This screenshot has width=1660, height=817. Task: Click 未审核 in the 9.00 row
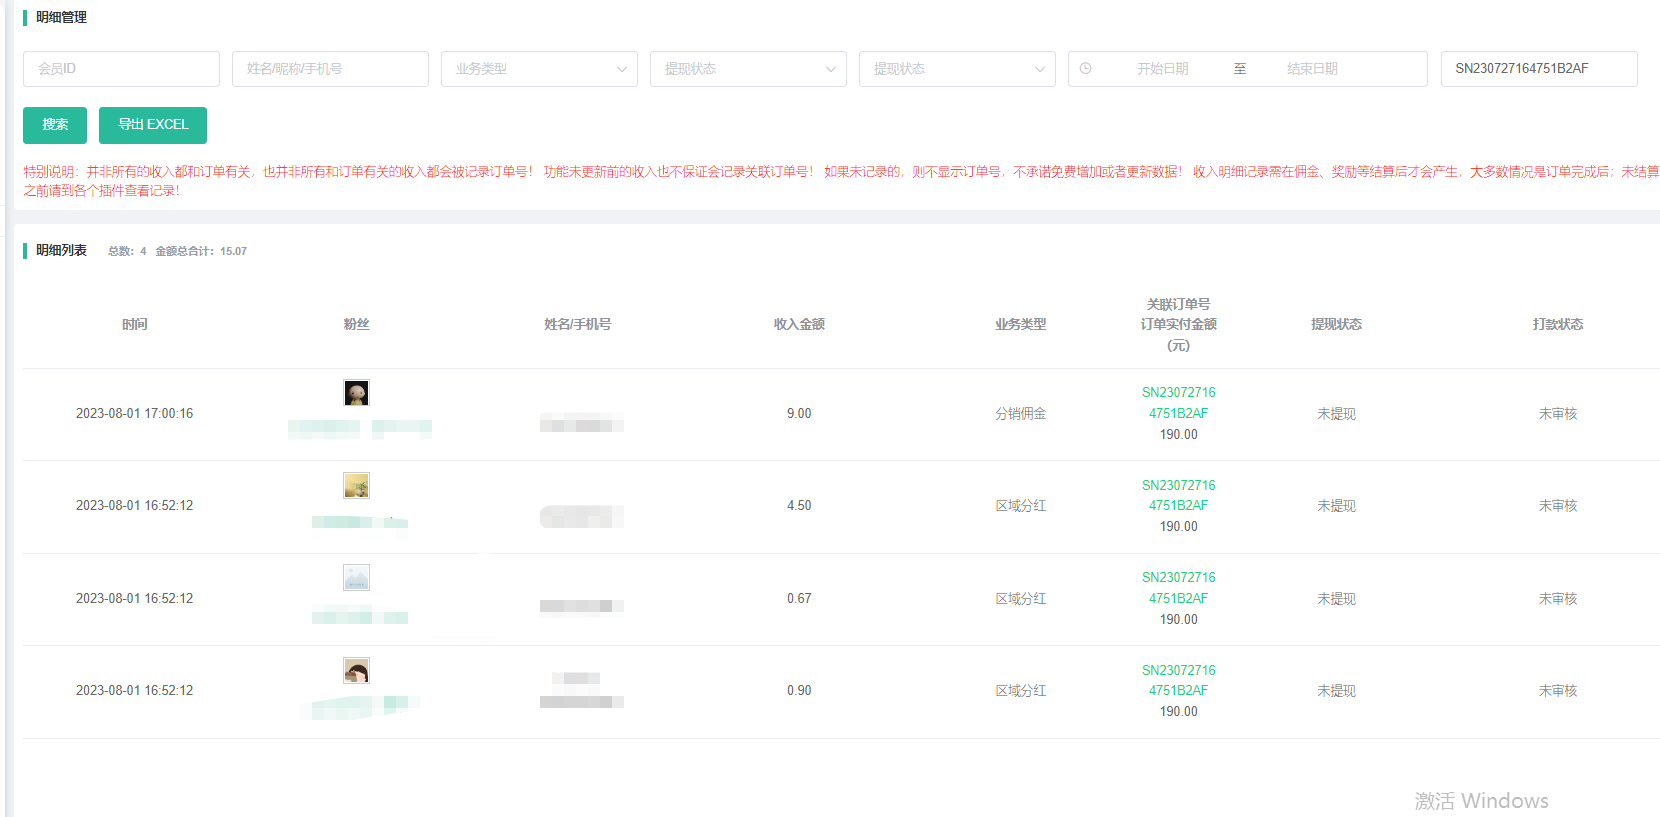click(x=1557, y=414)
